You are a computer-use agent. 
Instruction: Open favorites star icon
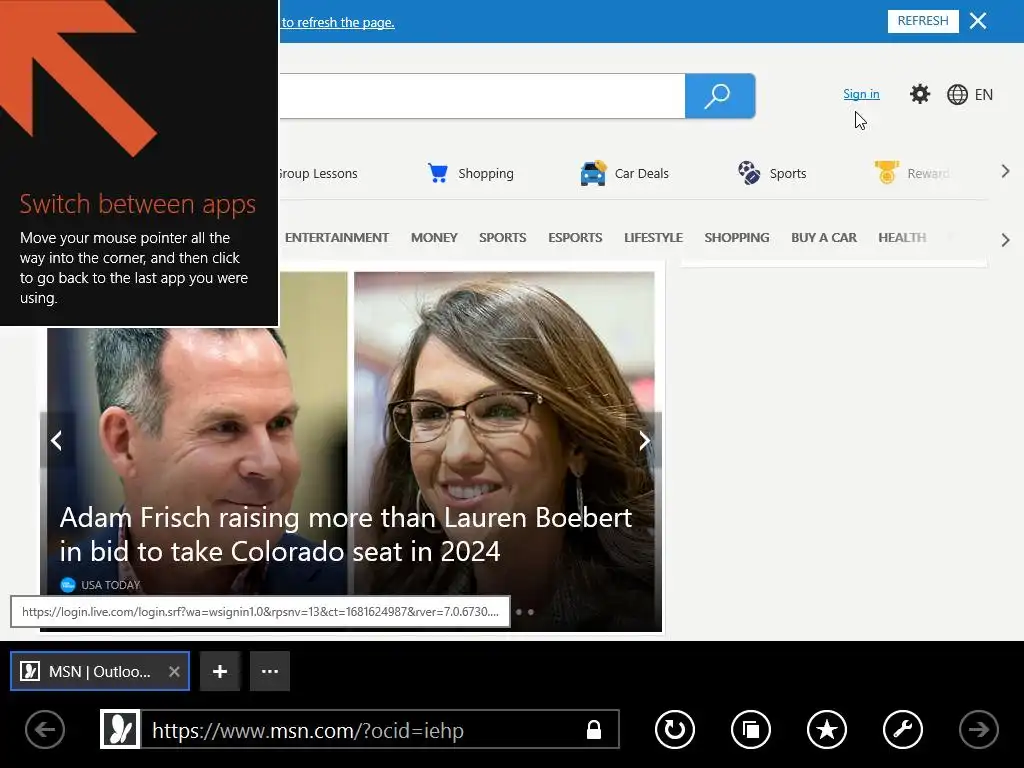click(827, 729)
